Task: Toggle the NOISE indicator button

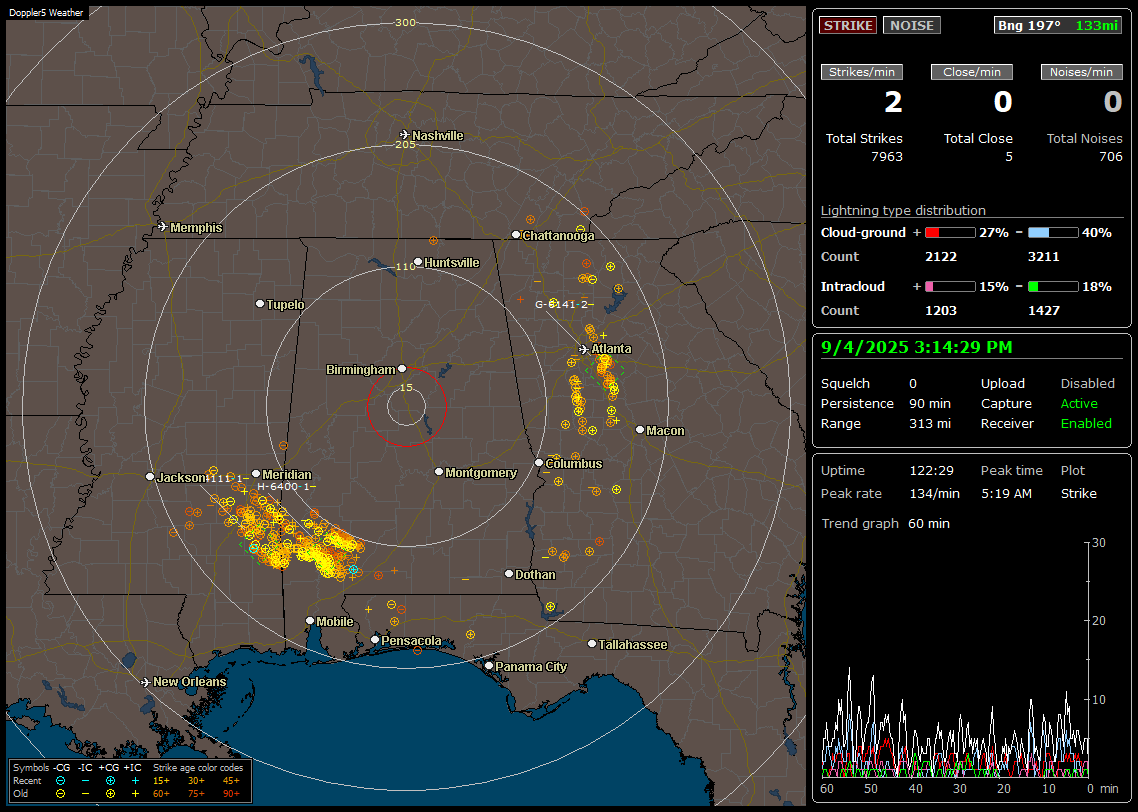Action: point(912,25)
